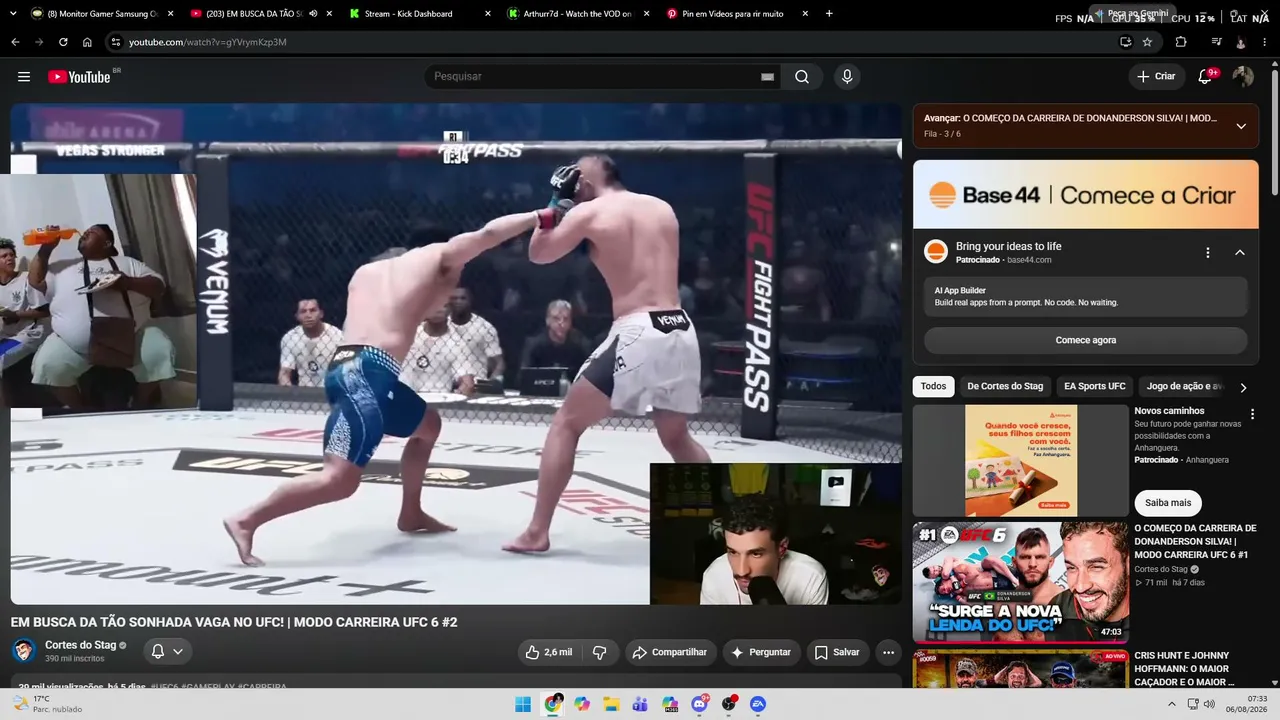
Task: Open the on-screen keyboard in search box
Action: (x=768, y=77)
